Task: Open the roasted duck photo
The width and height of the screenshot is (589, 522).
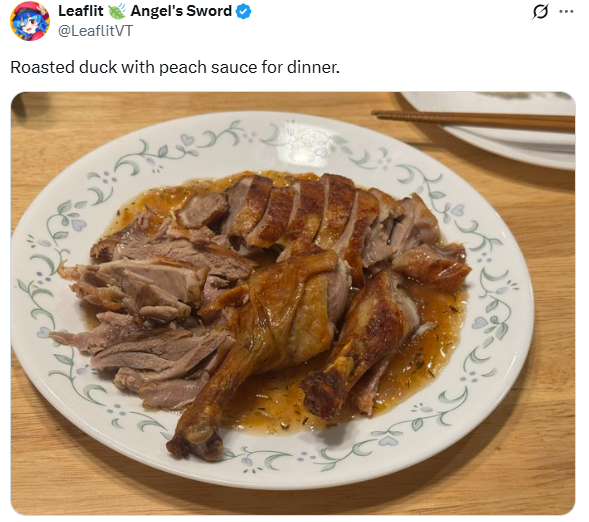Action: click(x=293, y=303)
